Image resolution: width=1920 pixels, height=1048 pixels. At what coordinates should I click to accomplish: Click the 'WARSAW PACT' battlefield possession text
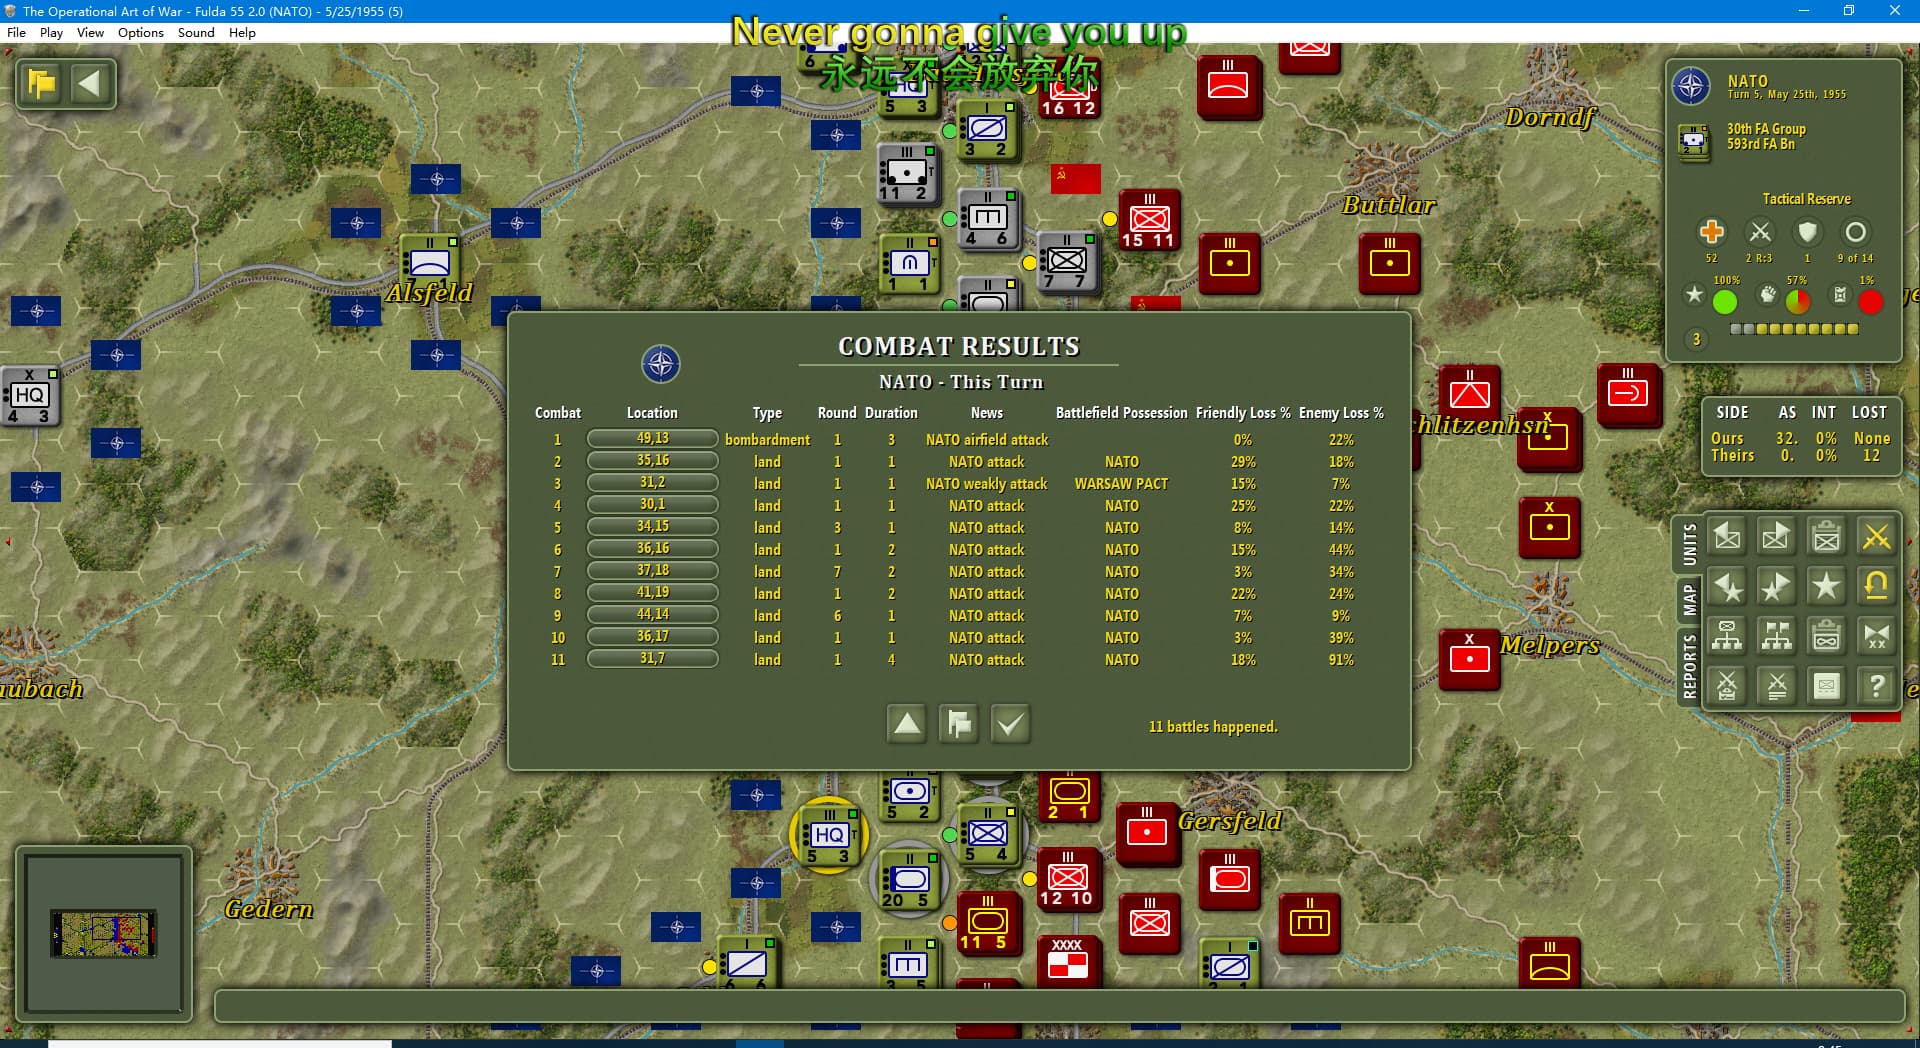point(1121,484)
